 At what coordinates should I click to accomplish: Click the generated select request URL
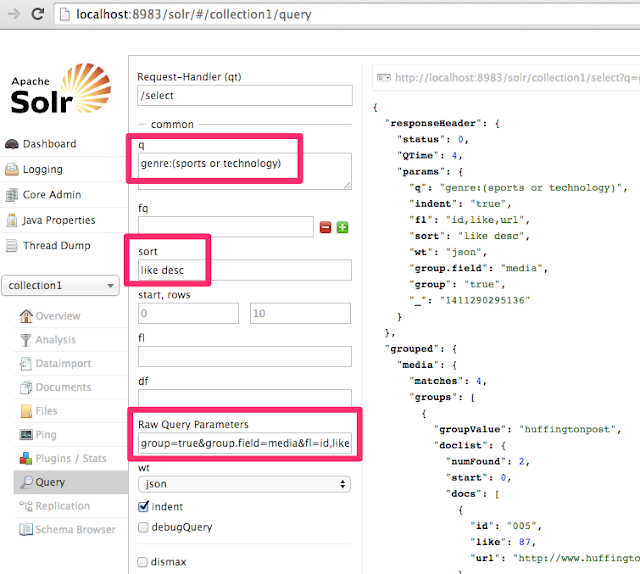[x=517, y=78]
